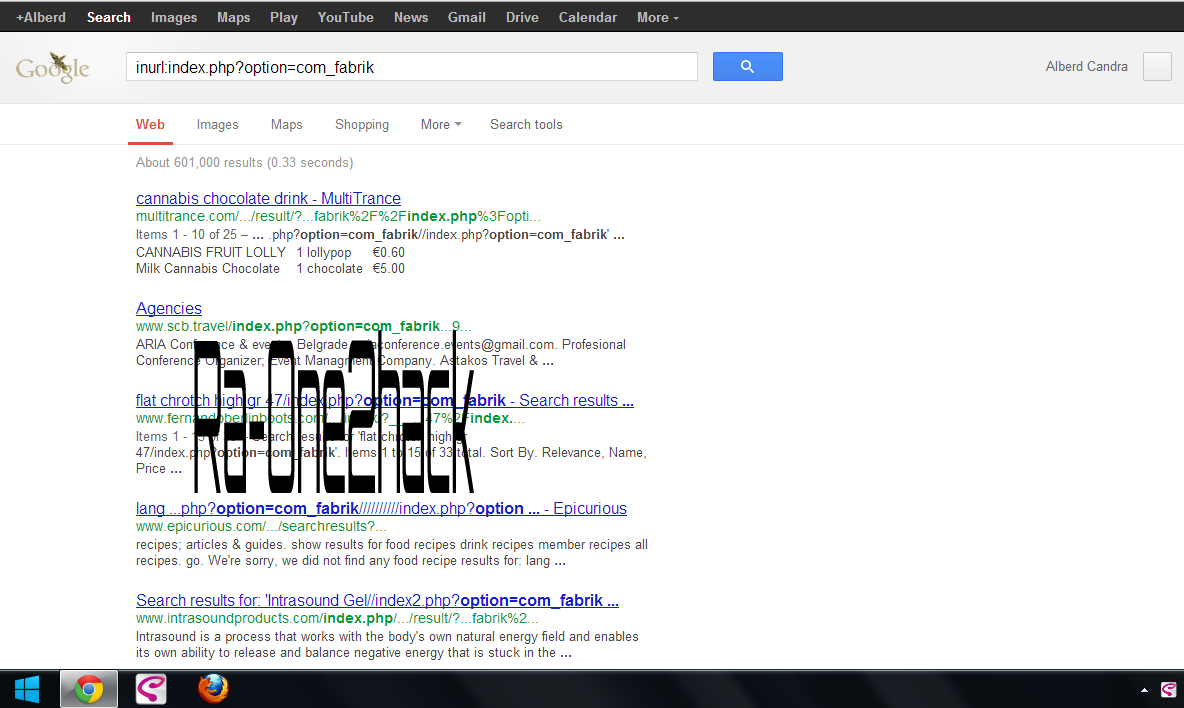The image size is (1184, 708).
Task: Open Calendar from the top bar
Action: click(587, 17)
